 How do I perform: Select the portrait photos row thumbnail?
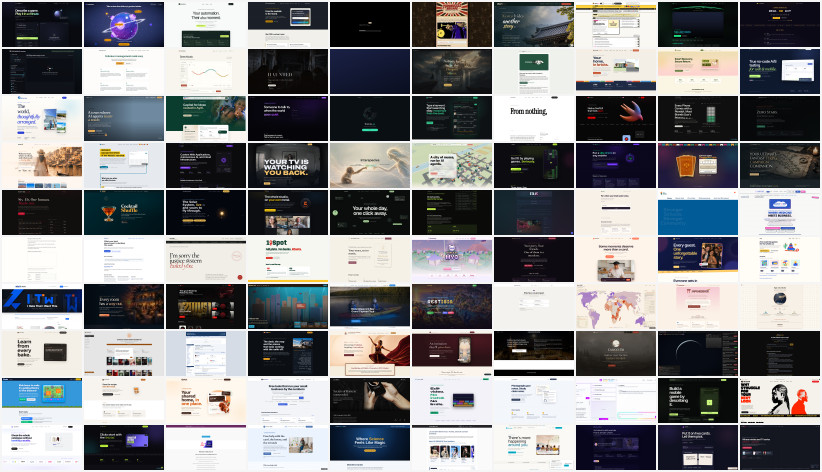pos(452,448)
